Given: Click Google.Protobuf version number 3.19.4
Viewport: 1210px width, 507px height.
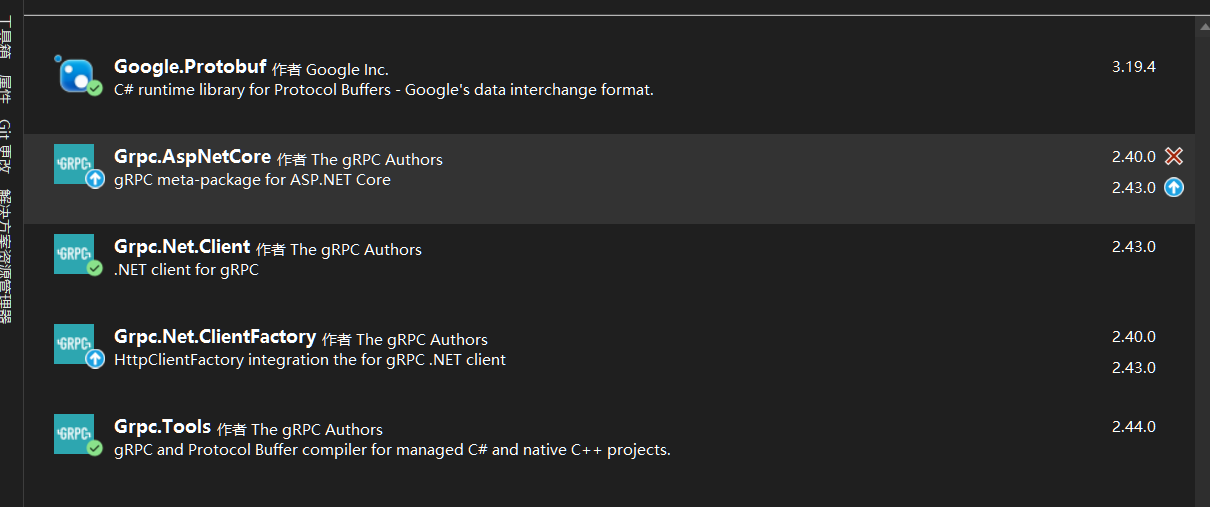Looking at the screenshot, I should pos(1133,67).
